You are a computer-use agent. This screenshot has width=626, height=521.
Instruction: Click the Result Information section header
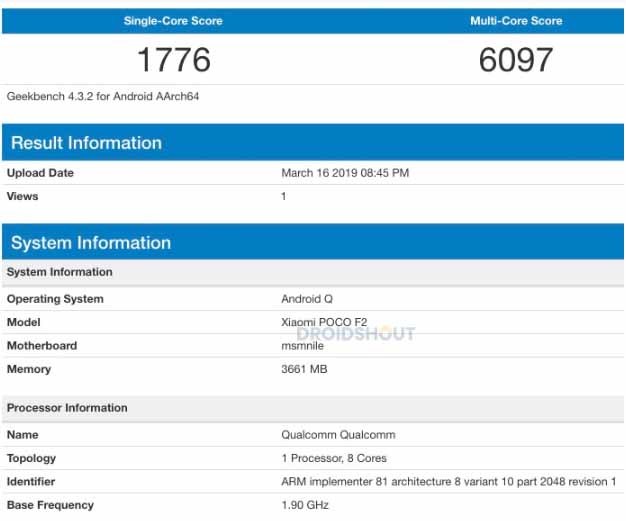click(313, 143)
